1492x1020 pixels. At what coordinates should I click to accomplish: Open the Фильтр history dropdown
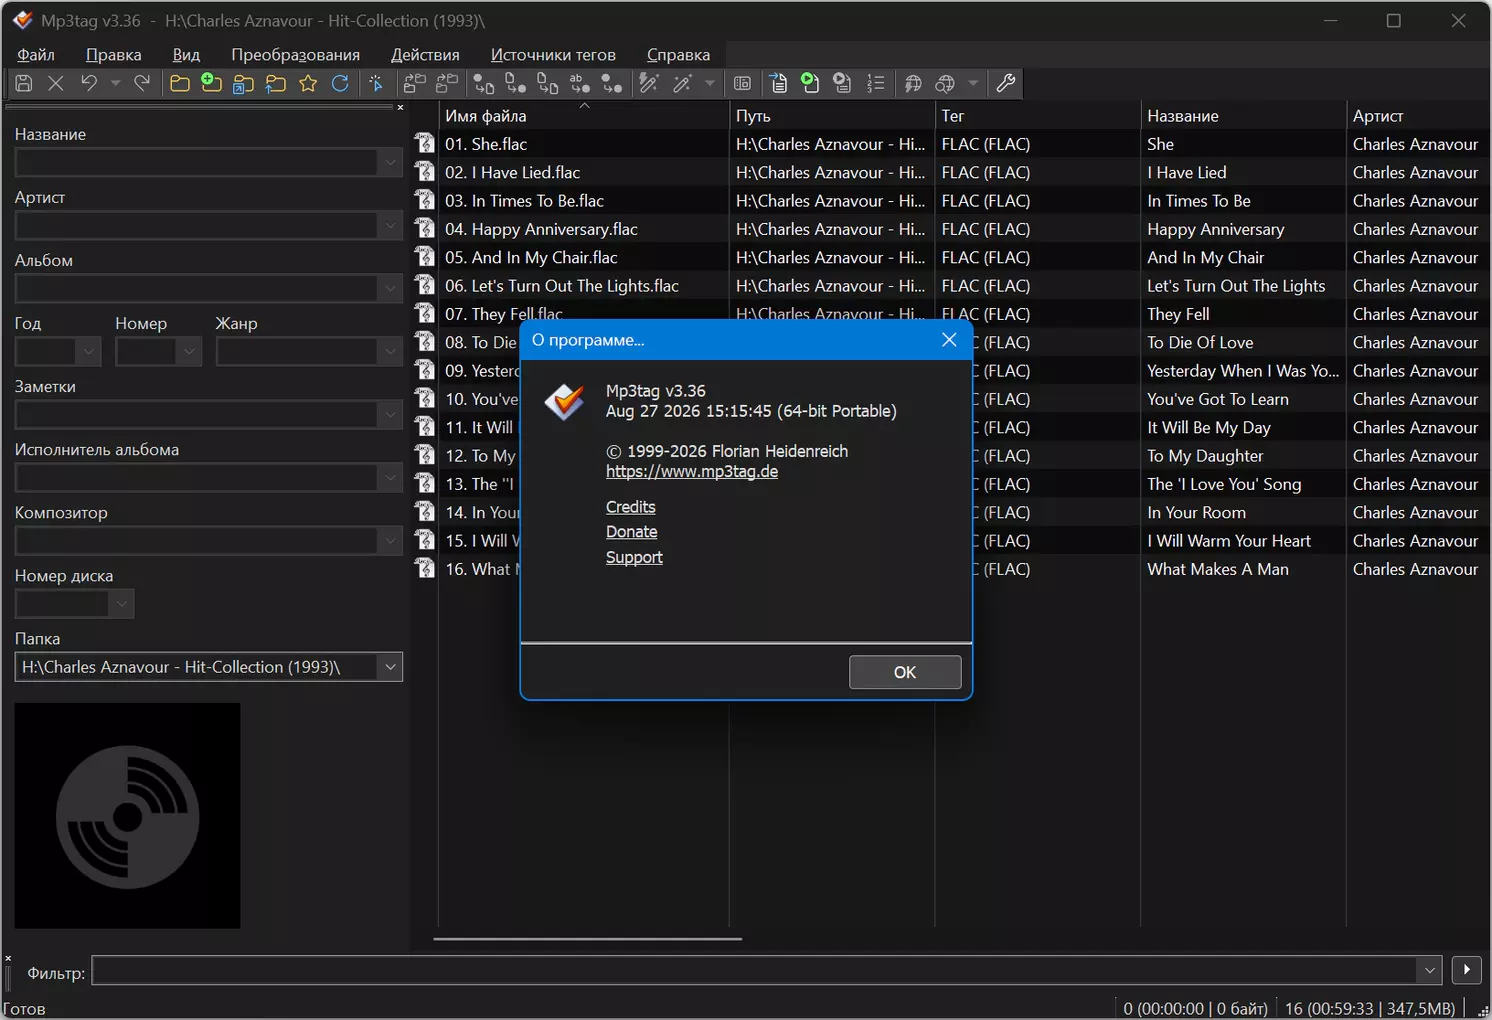(x=1430, y=970)
